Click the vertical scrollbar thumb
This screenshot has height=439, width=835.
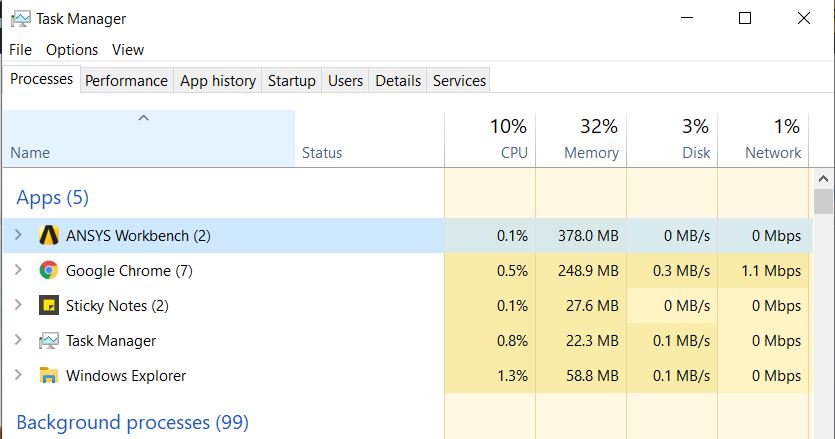823,201
